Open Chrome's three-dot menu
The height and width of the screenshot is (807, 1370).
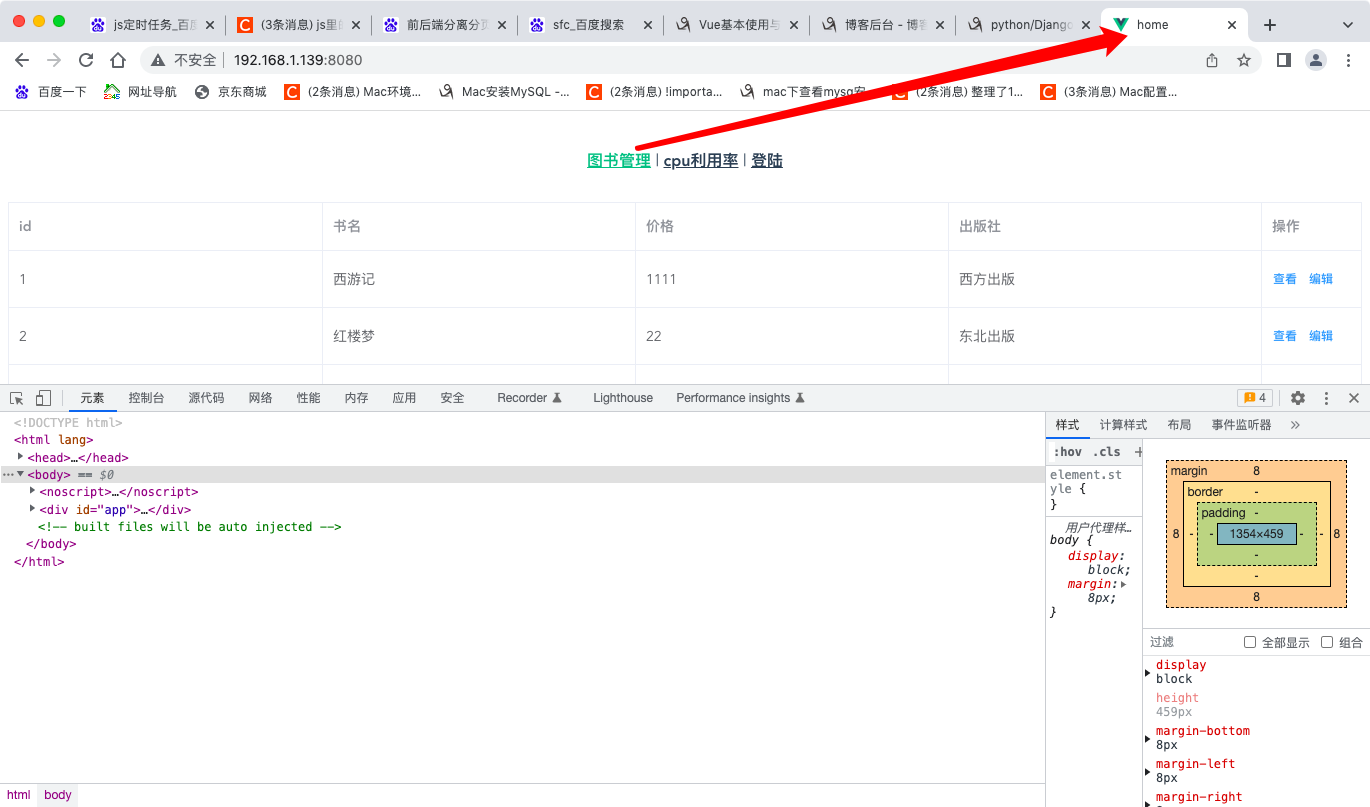1348,60
